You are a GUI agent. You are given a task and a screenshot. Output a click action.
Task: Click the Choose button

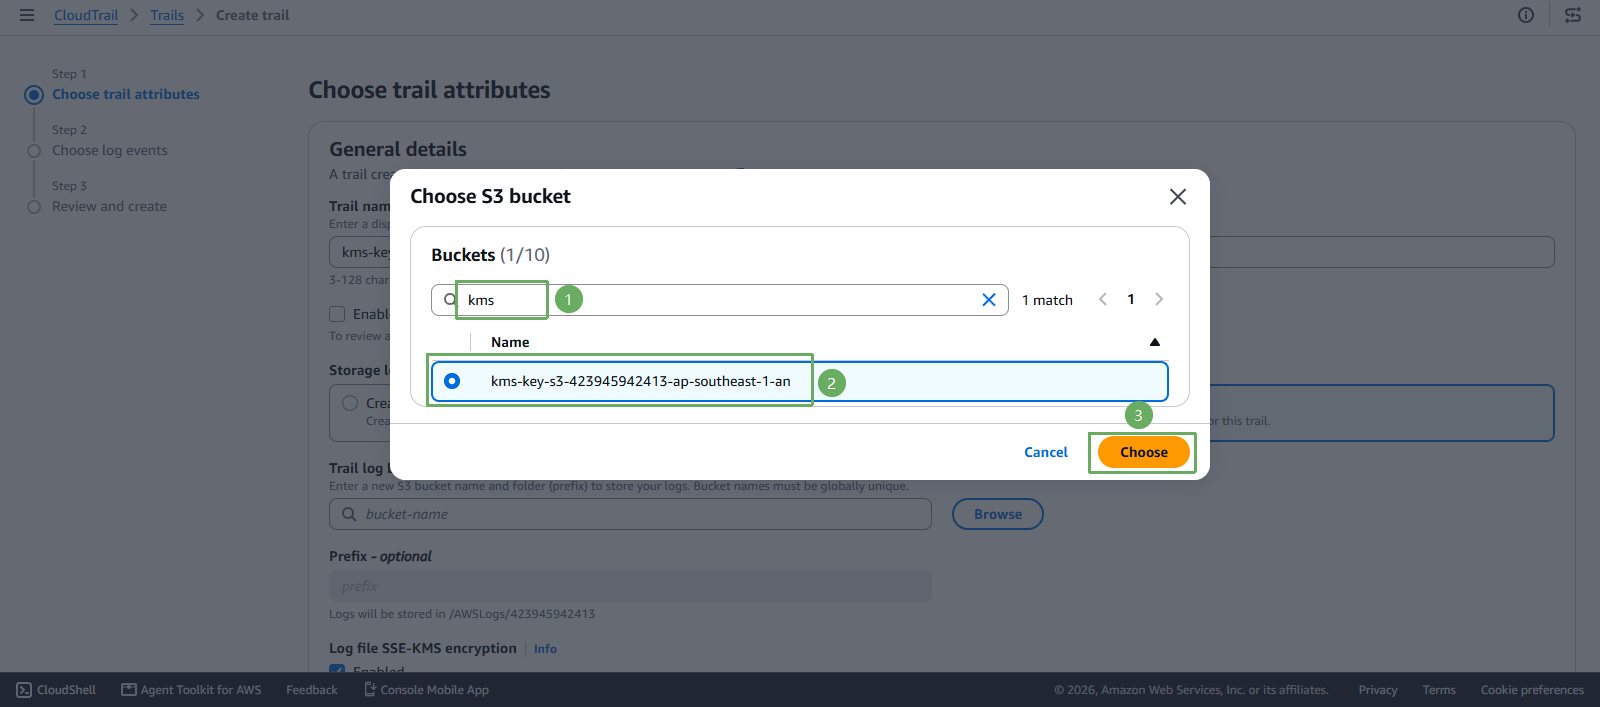[1144, 452]
